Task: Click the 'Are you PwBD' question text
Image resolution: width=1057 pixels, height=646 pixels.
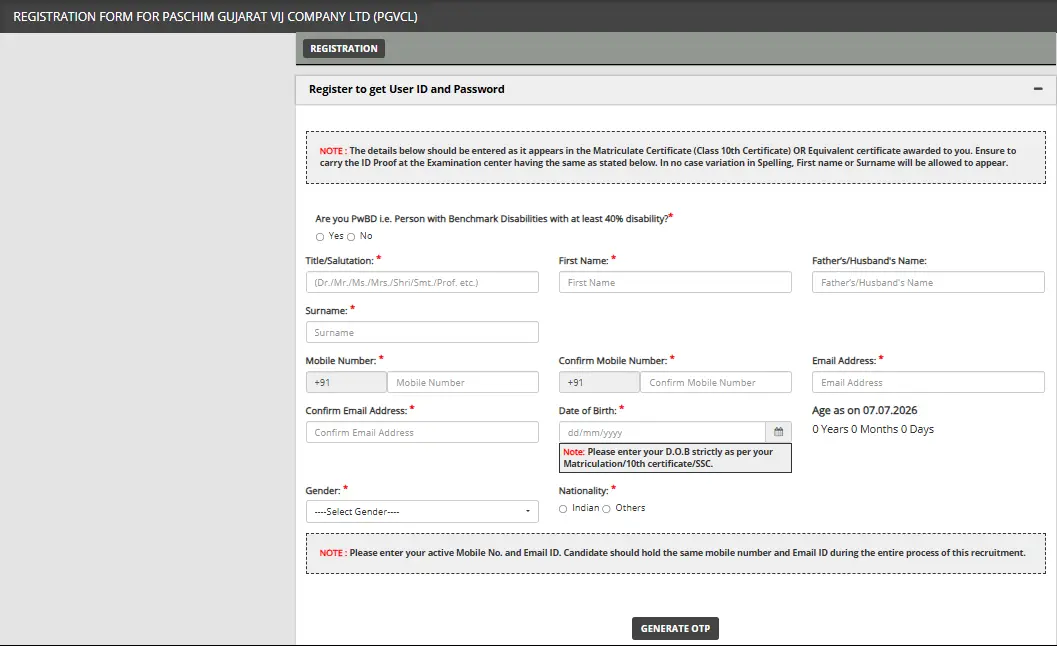Action: (491, 218)
